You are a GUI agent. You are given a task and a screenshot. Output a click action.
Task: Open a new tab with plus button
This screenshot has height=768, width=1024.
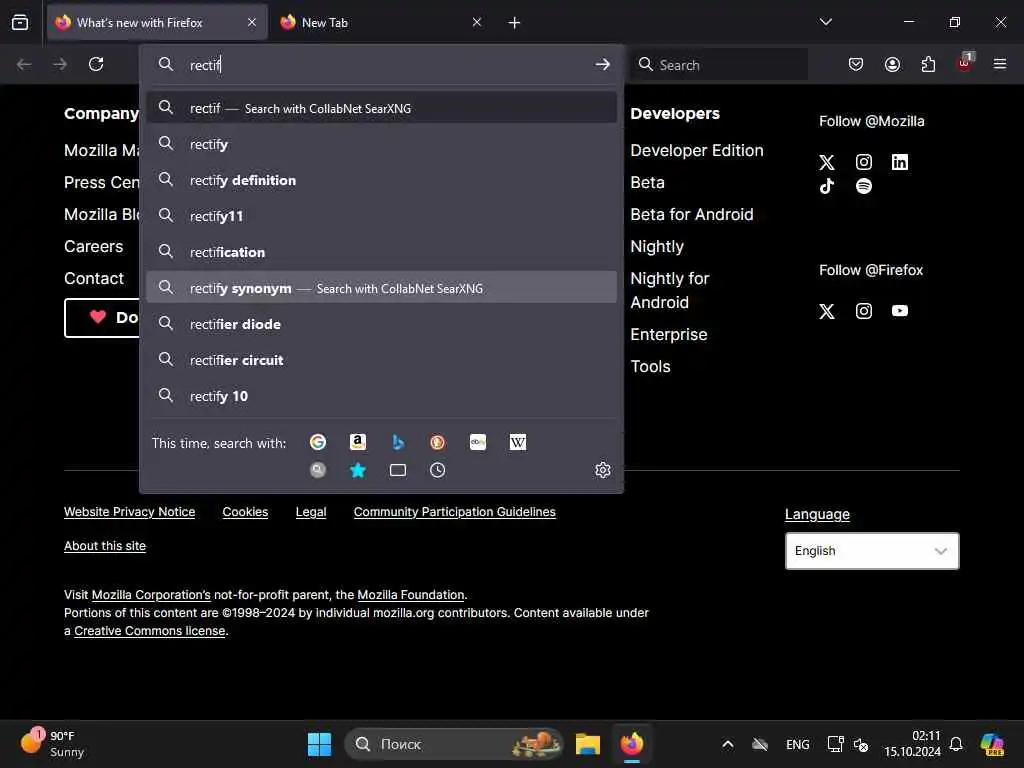click(x=515, y=22)
